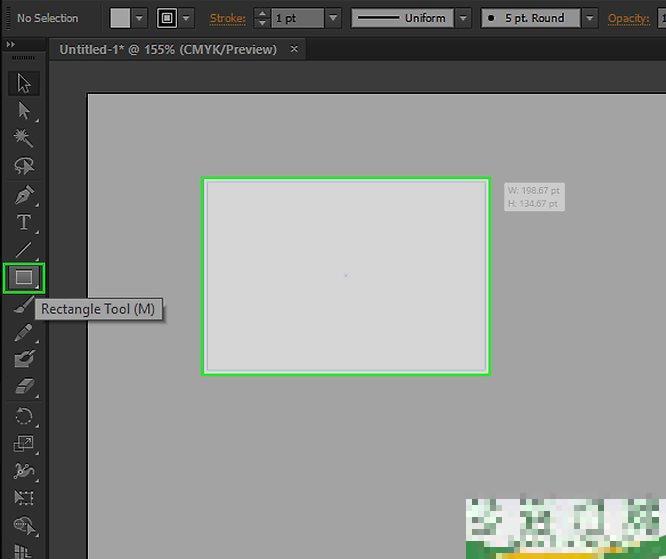
Task: Select the Pen tool
Action: tap(24, 194)
